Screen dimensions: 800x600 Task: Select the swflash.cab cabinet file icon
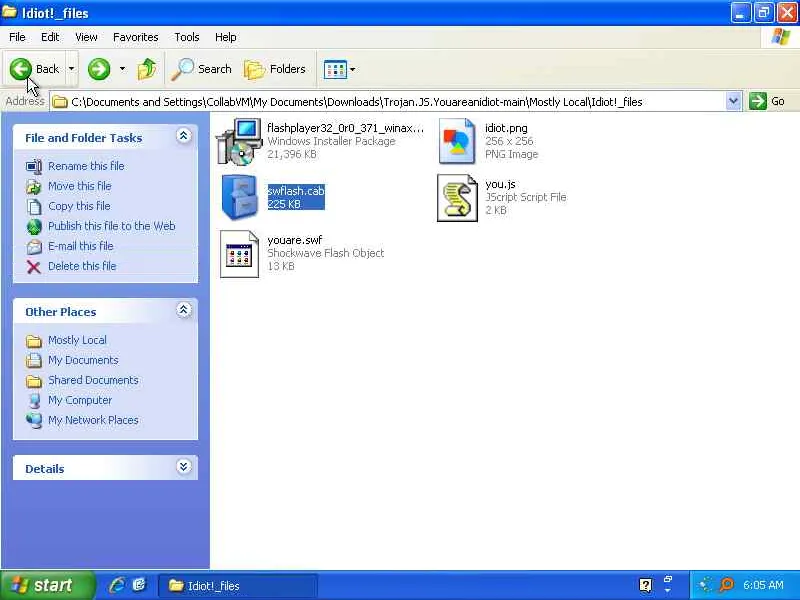240,197
